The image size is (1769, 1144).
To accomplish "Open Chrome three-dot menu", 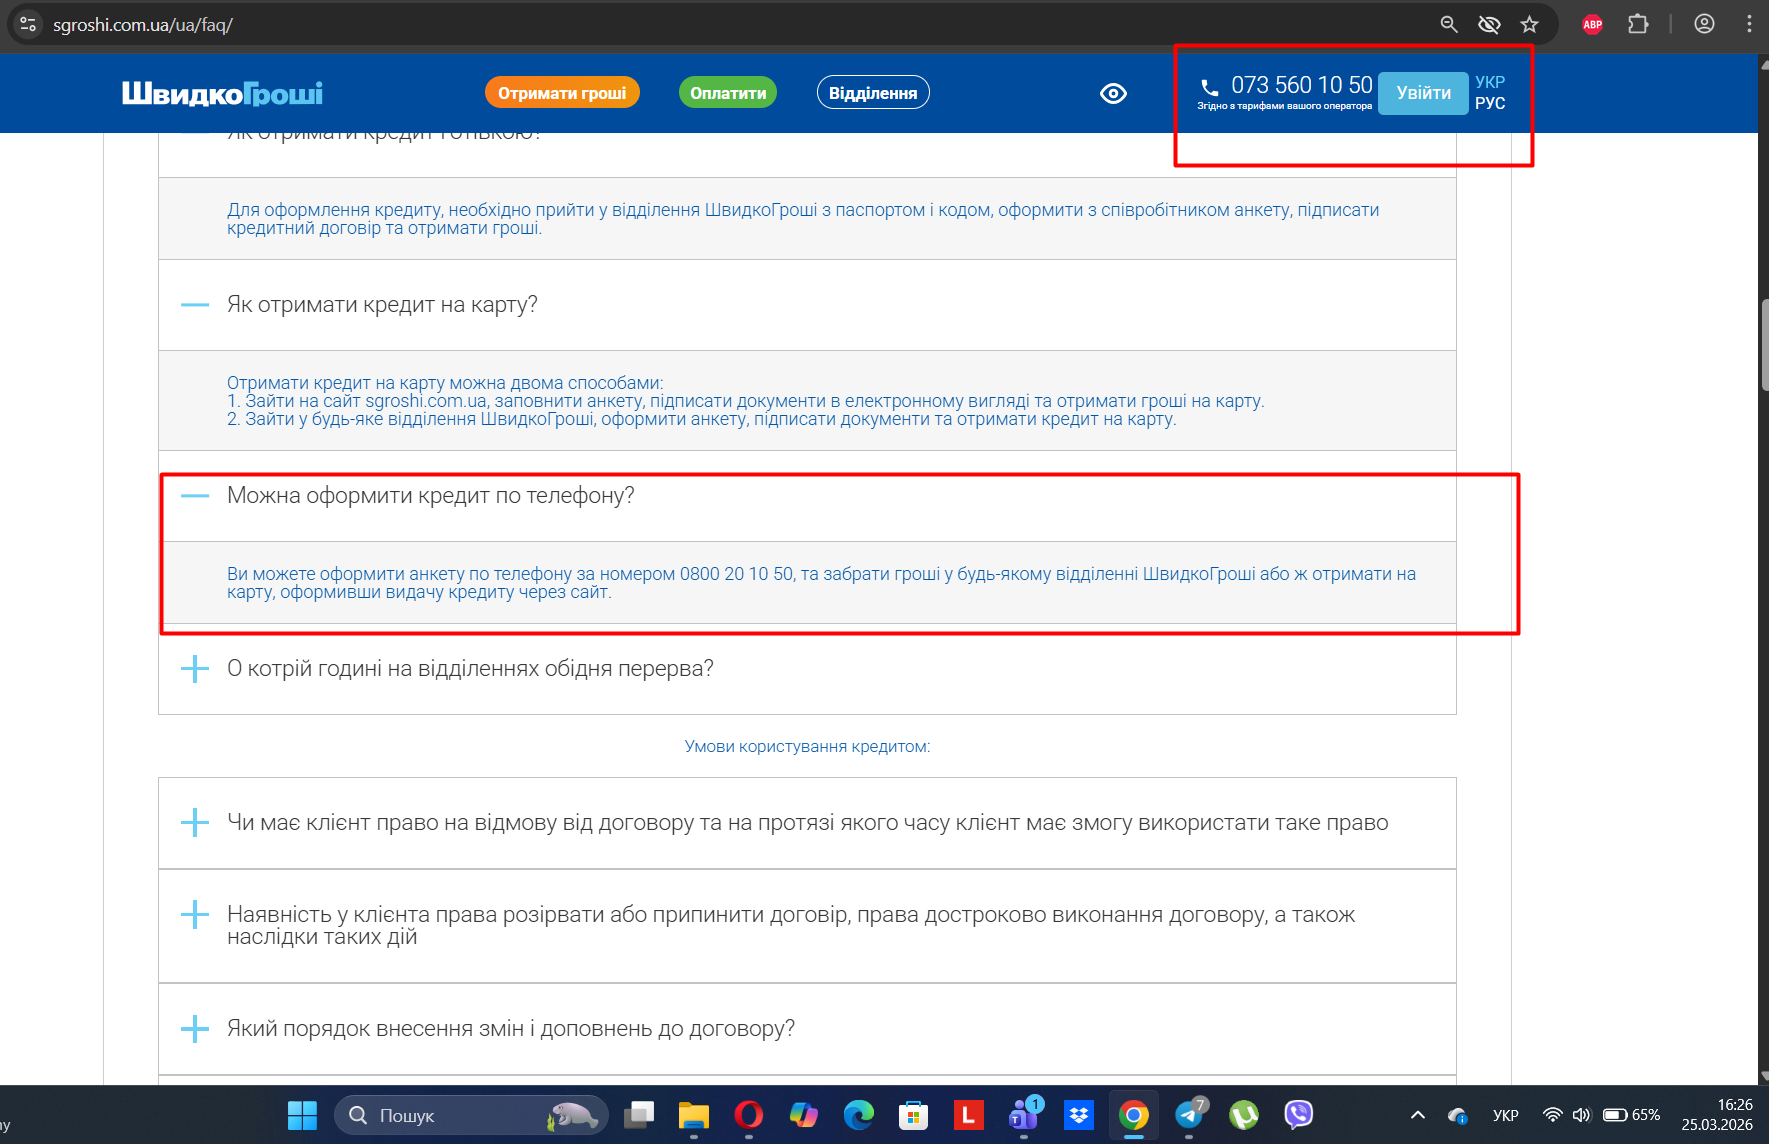I will pos(1749,24).
